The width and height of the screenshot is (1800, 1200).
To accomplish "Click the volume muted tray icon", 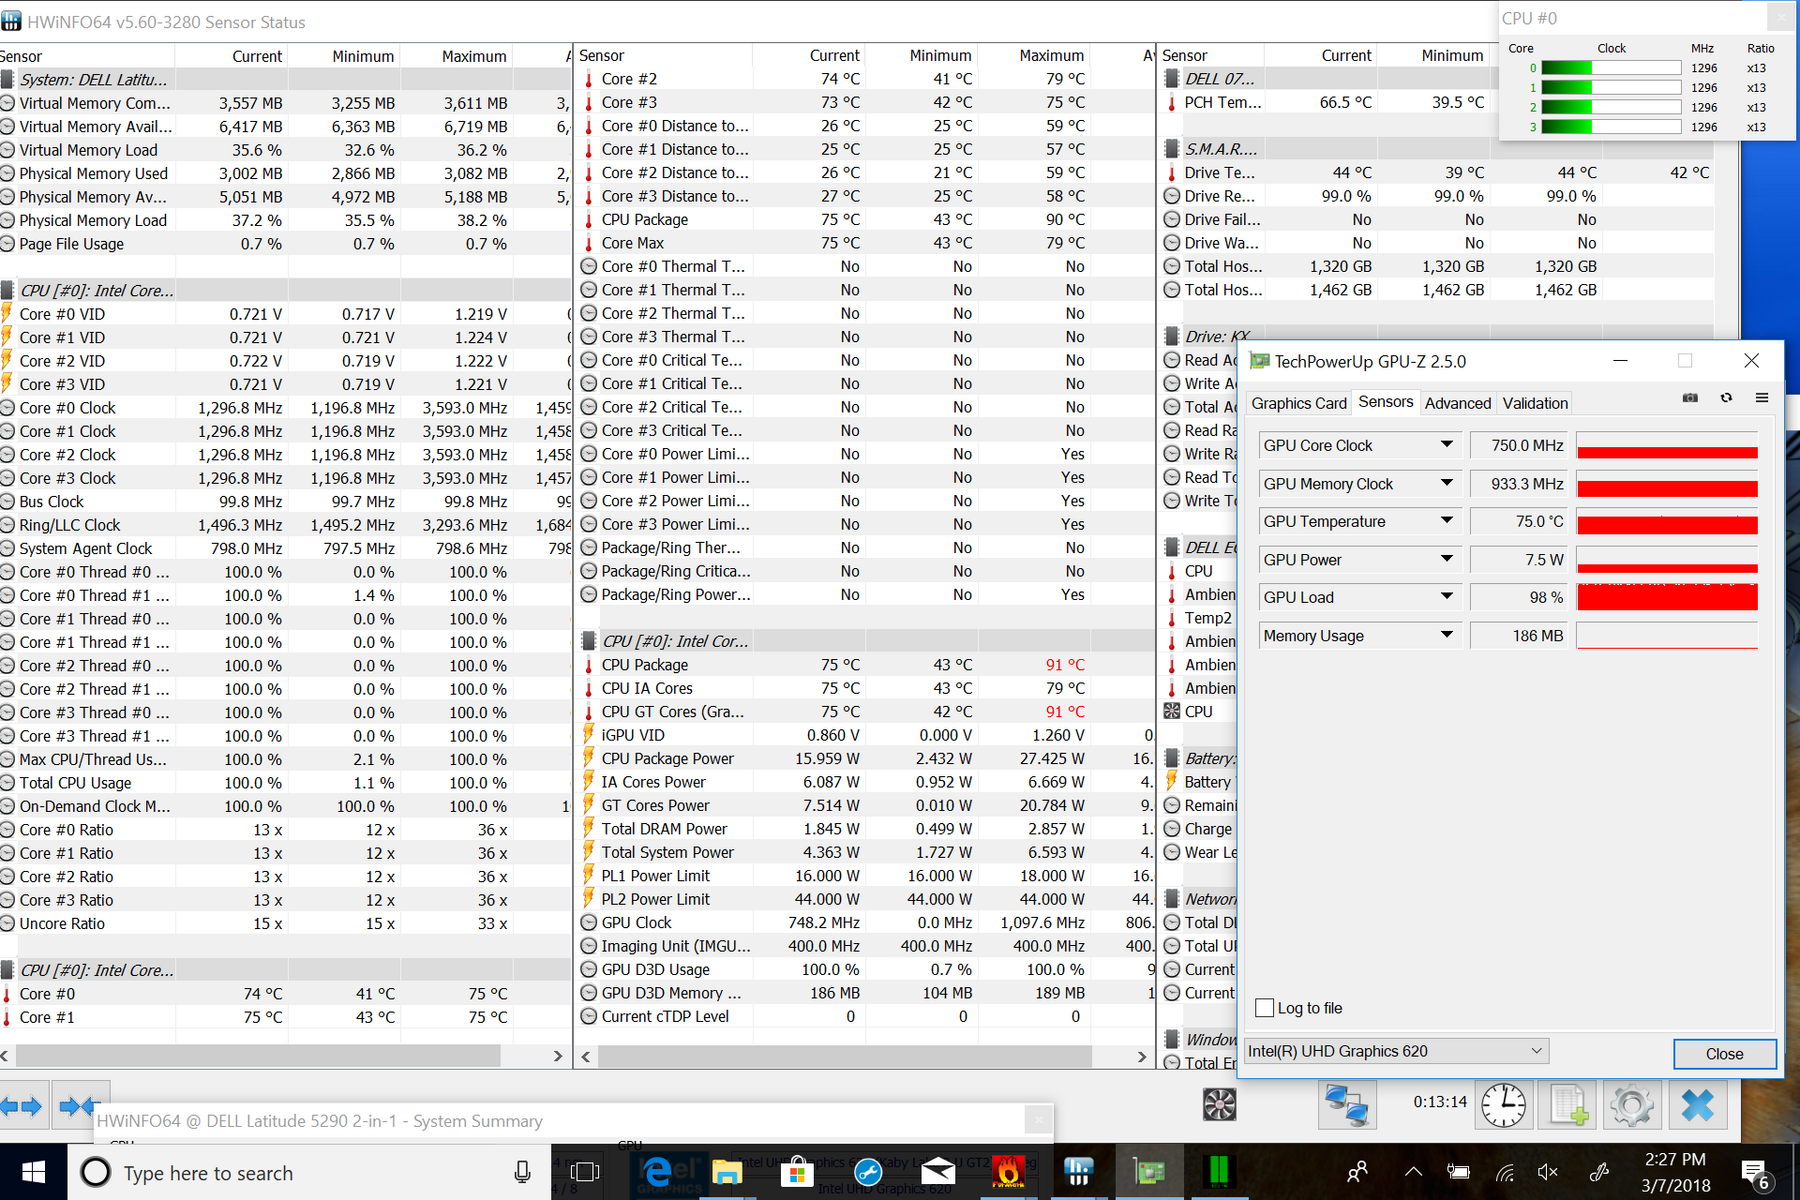I will tap(1548, 1172).
